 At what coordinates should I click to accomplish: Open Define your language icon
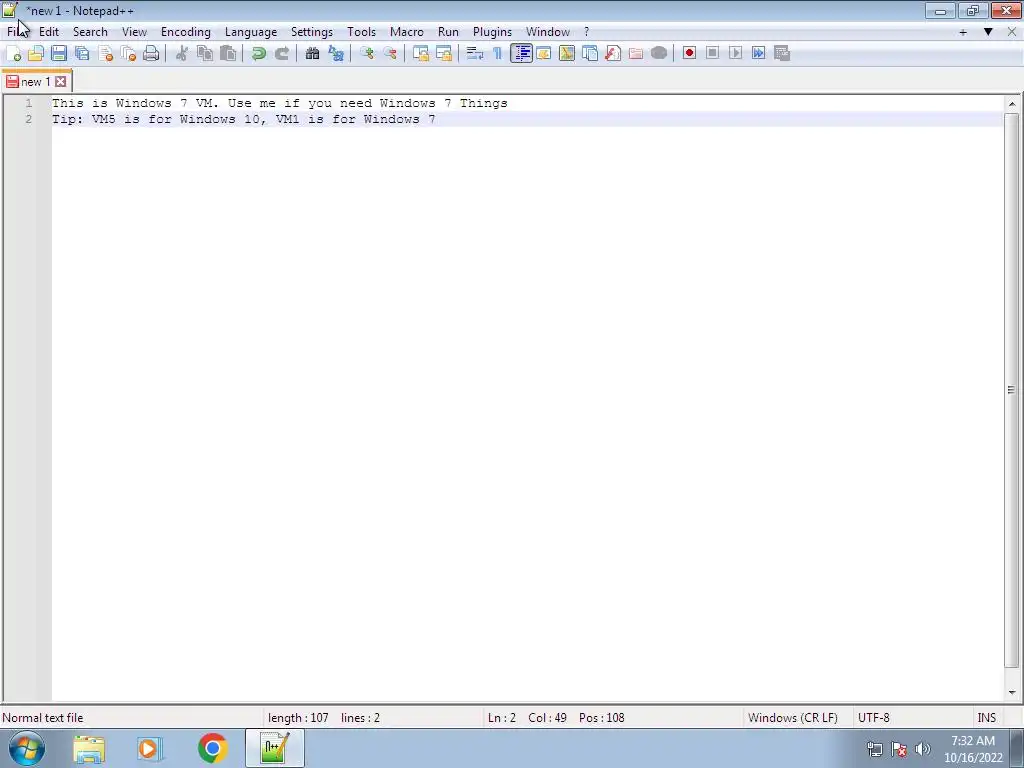pos(543,54)
